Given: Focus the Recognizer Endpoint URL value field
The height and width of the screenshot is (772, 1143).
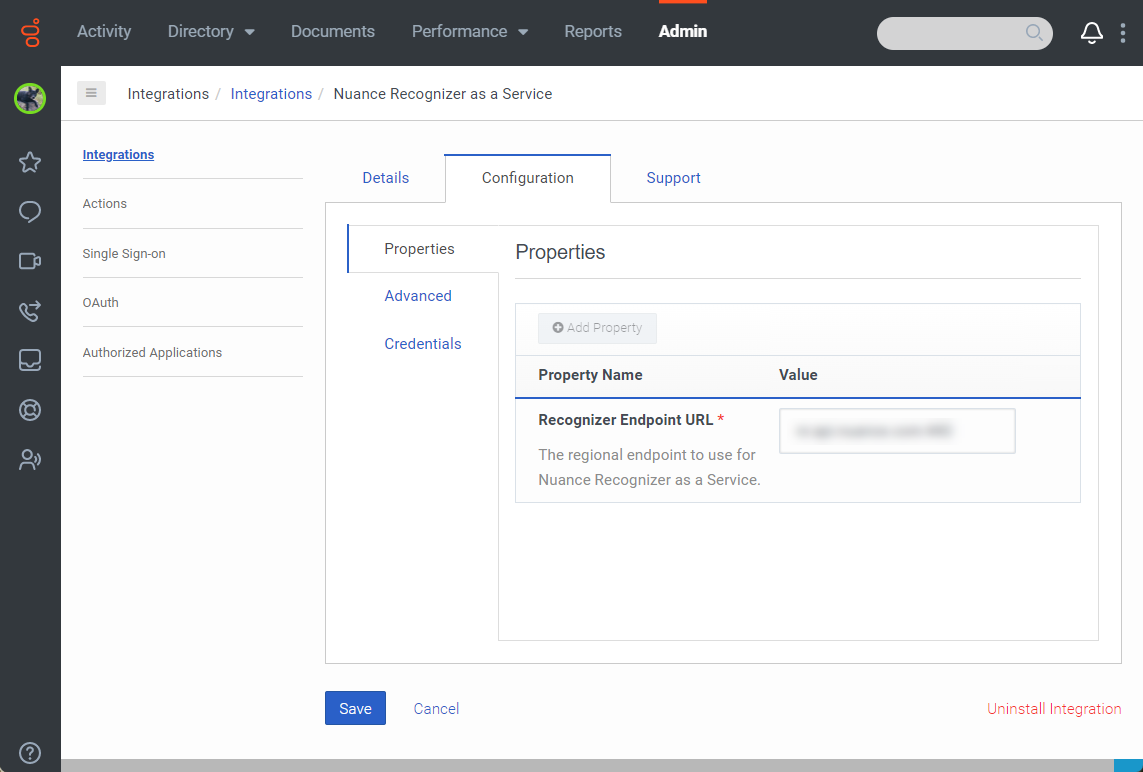Looking at the screenshot, I should coord(897,431).
